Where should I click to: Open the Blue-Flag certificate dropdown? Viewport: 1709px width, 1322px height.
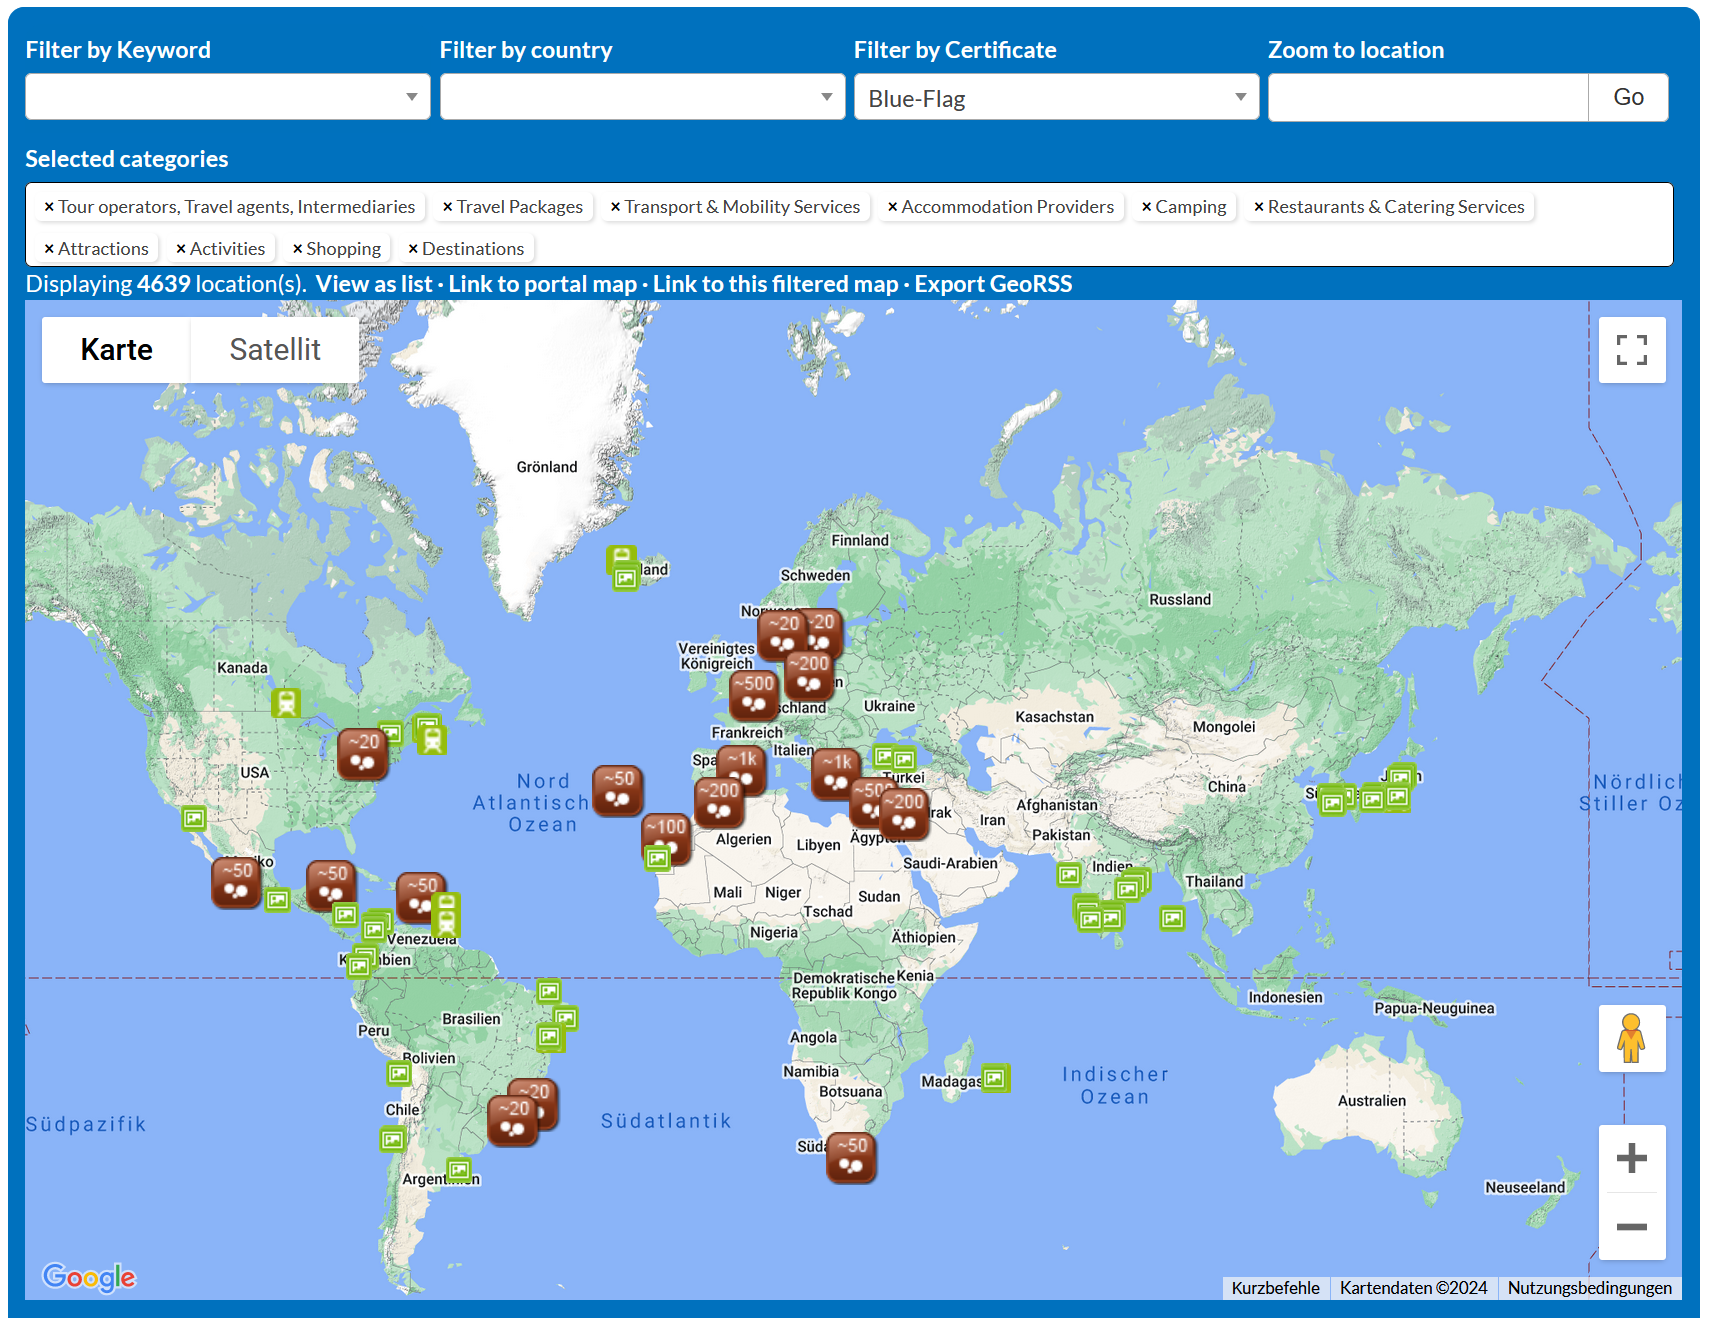(x=1056, y=98)
